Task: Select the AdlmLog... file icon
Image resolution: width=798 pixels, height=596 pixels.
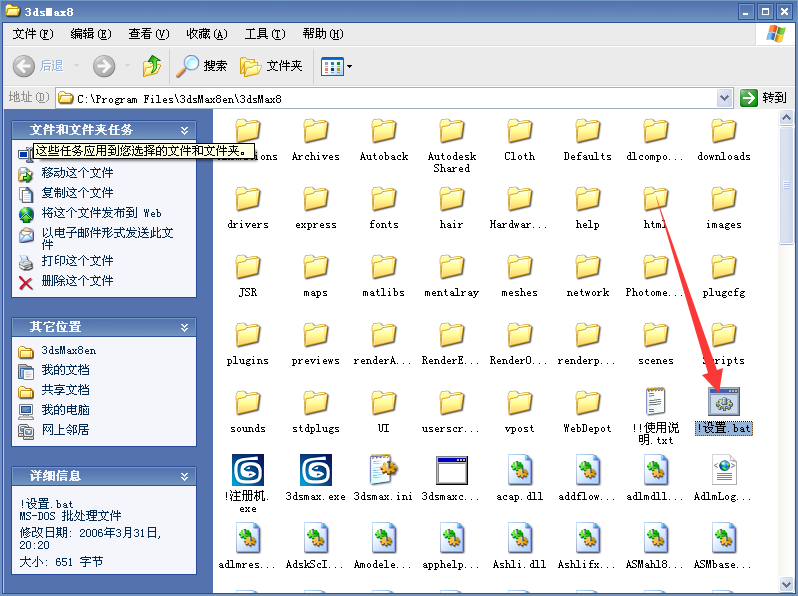Action: [x=723, y=478]
